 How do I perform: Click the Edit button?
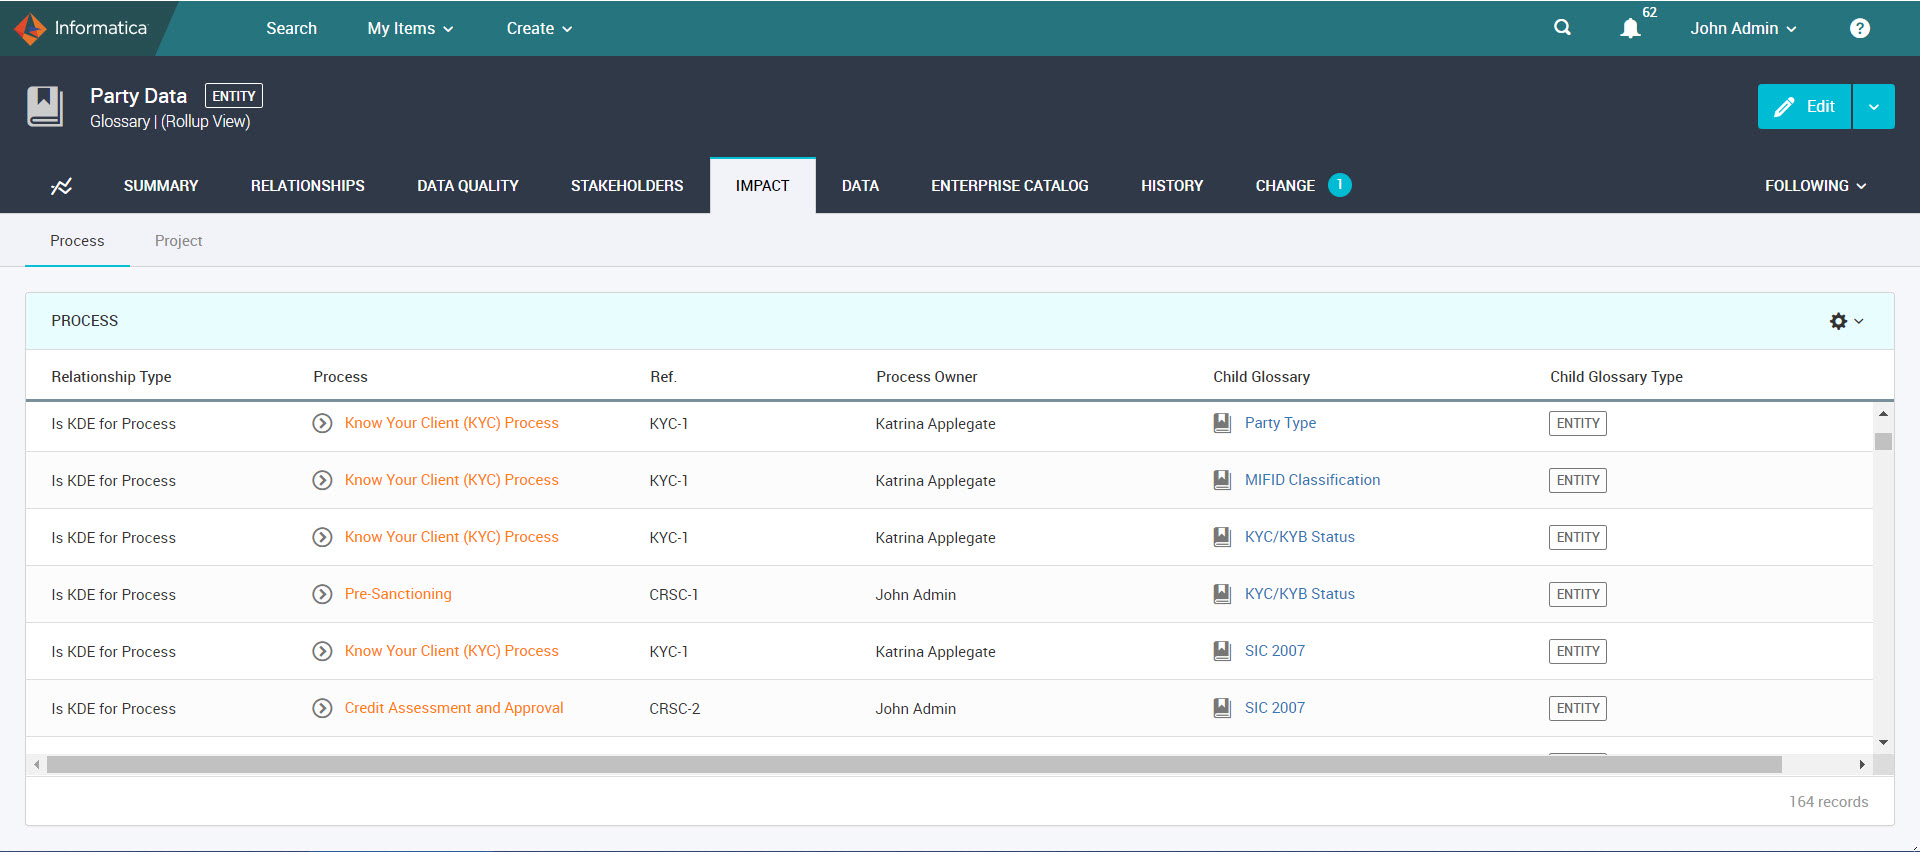click(x=1805, y=107)
